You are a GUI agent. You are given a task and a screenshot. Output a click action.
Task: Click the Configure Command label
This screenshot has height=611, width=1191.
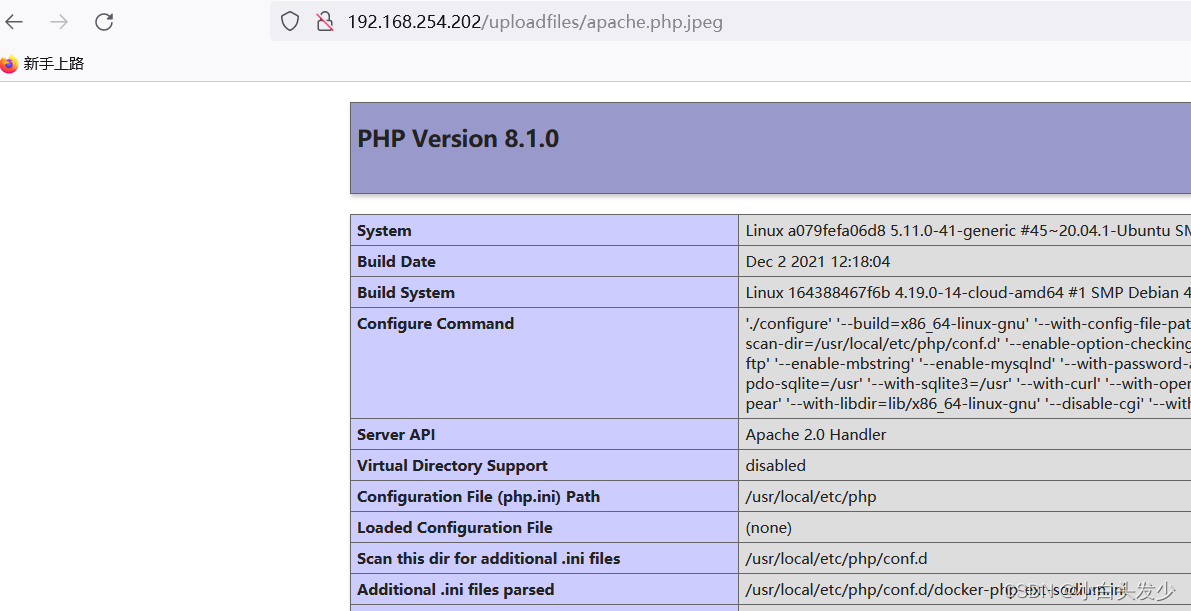[435, 324]
